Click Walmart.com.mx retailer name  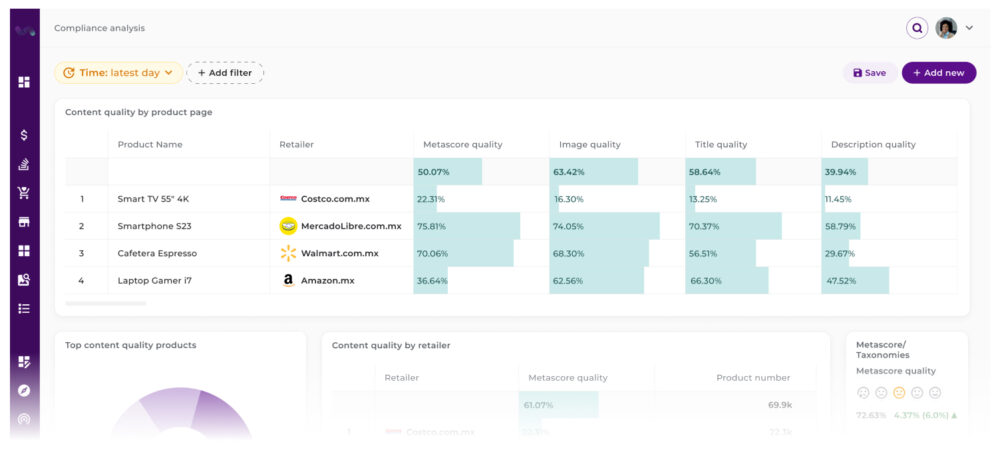(x=340, y=253)
